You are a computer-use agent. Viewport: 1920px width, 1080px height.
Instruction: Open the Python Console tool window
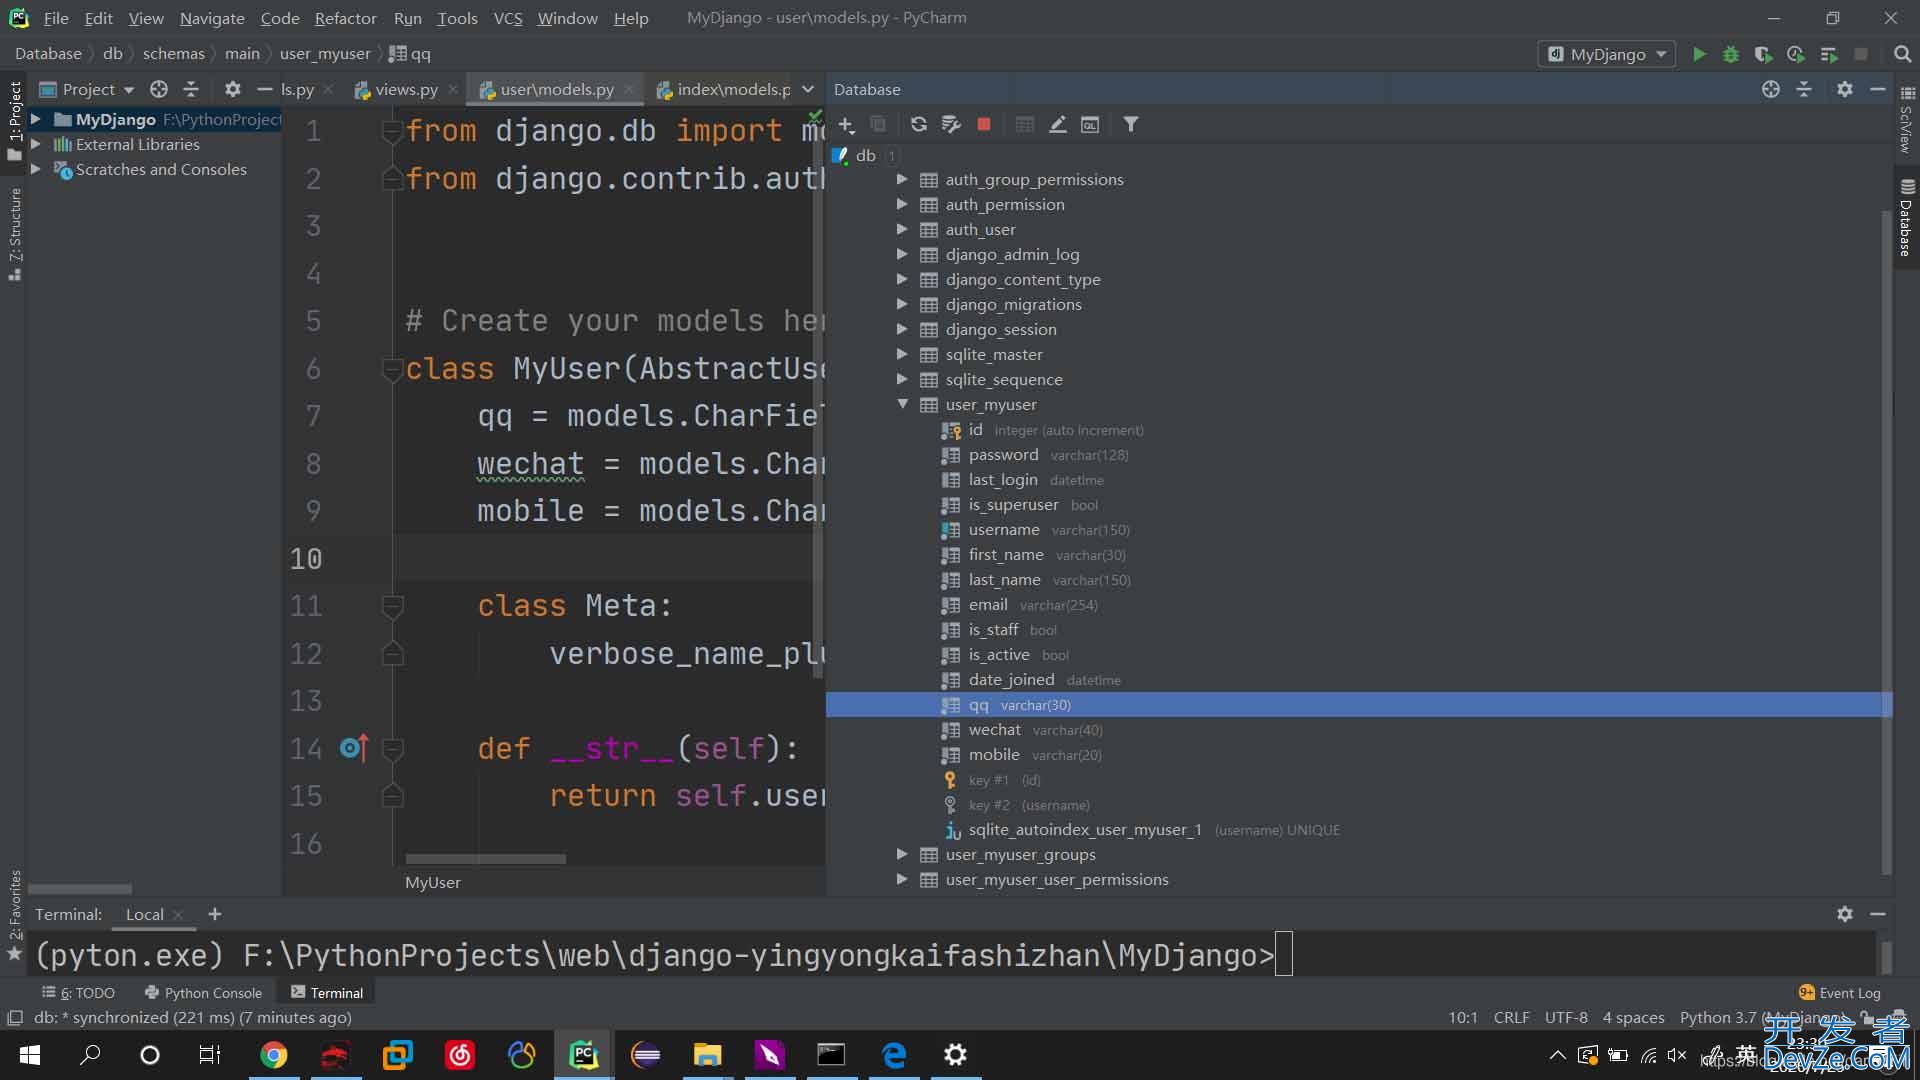203,992
